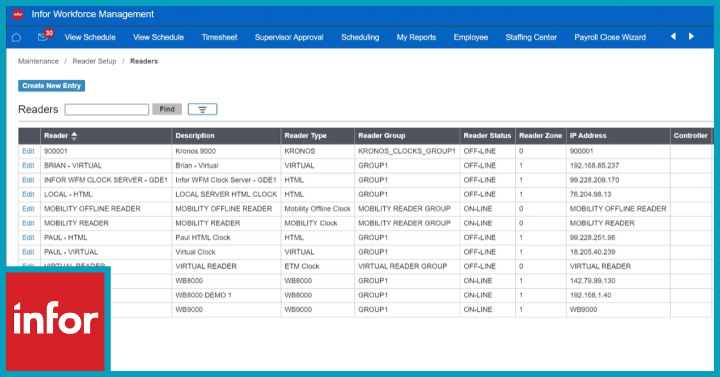Image resolution: width=720 pixels, height=377 pixels.
Task: Edit PAUL - HTML reader
Action: (28, 237)
